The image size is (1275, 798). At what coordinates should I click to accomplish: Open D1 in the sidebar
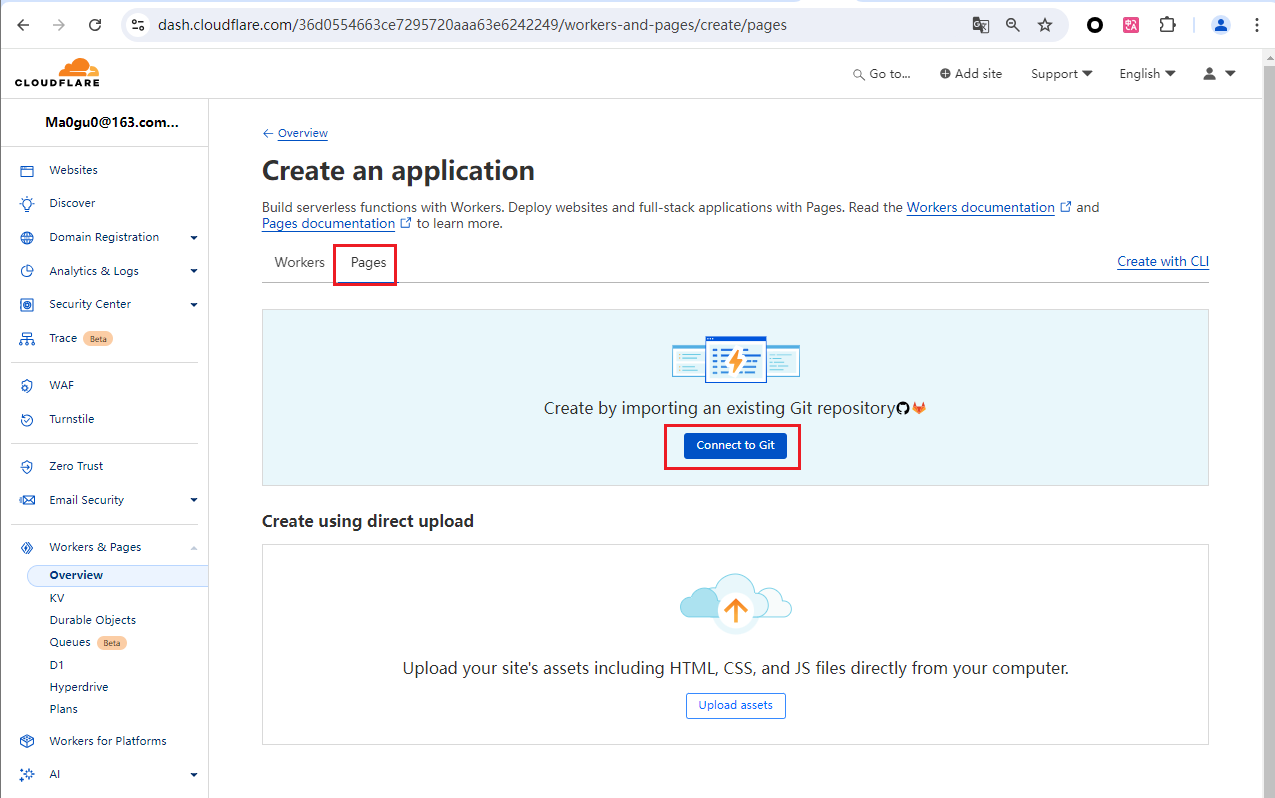[57, 665]
